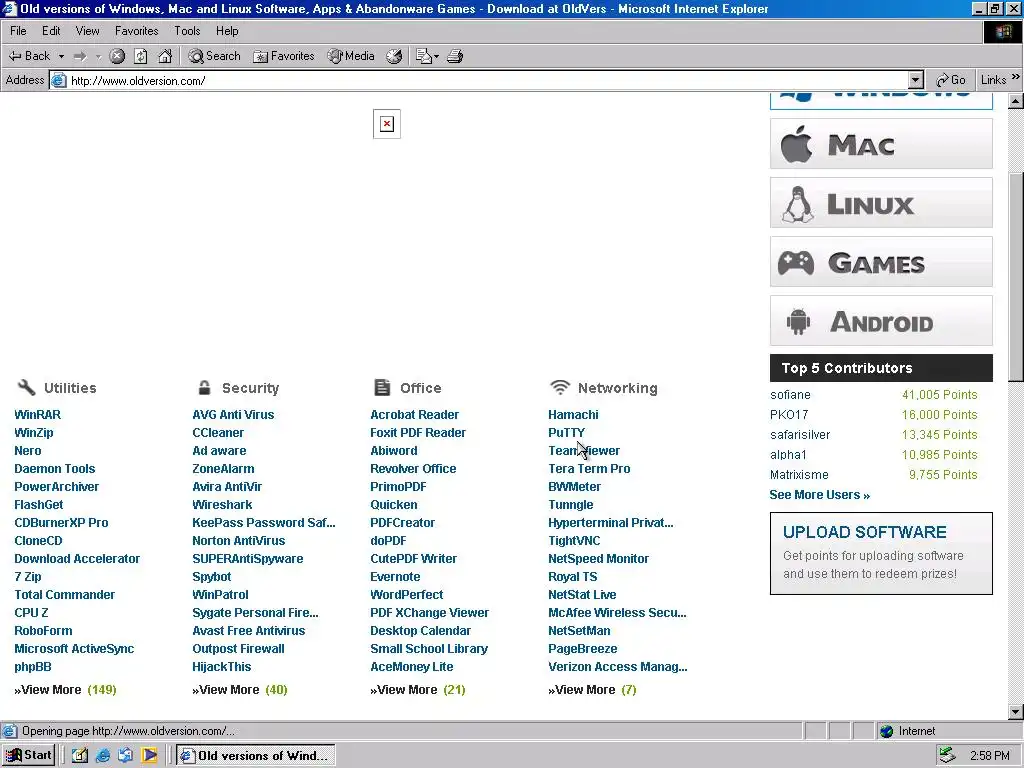Screen dimensions: 1024x768
Task: Click the Networking wifi icon
Action: pyautogui.click(x=560, y=387)
